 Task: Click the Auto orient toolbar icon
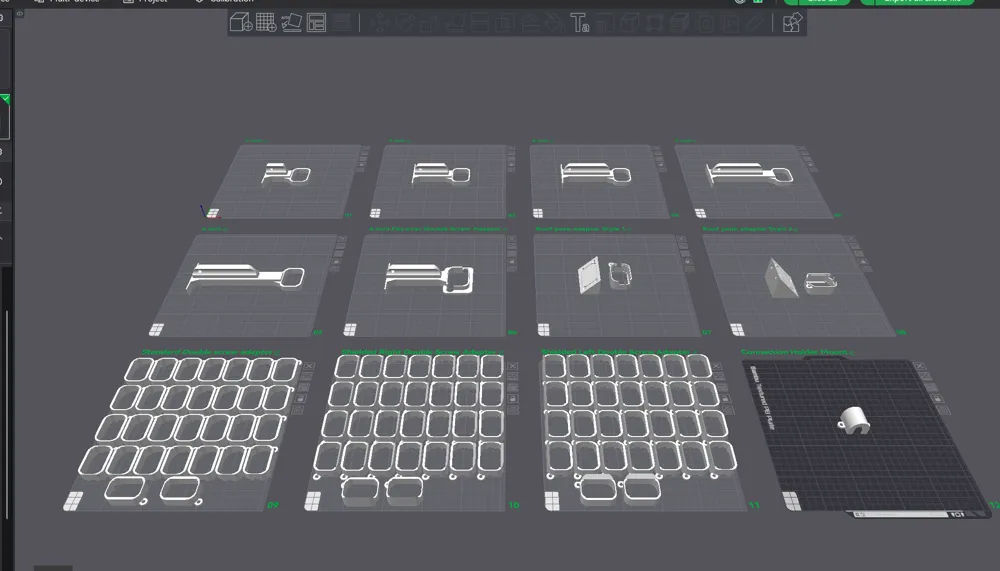(x=291, y=22)
